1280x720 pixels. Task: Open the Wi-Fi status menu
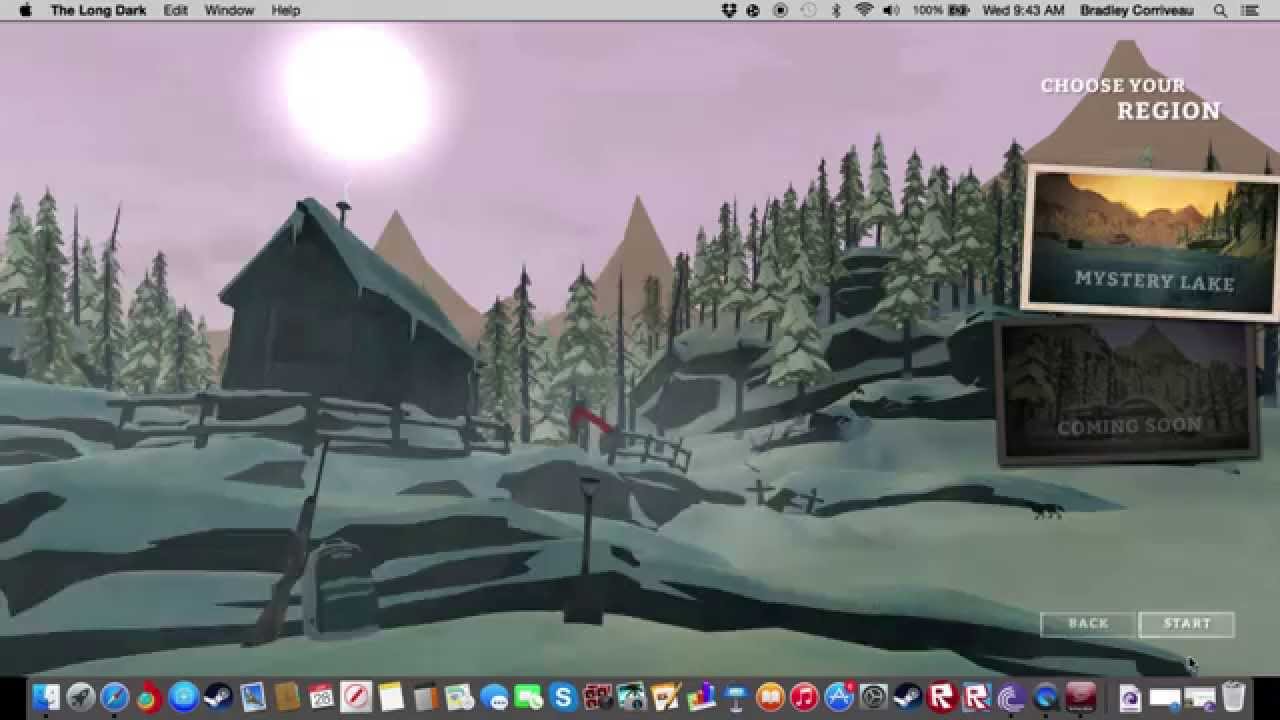pyautogui.click(x=863, y=10)
